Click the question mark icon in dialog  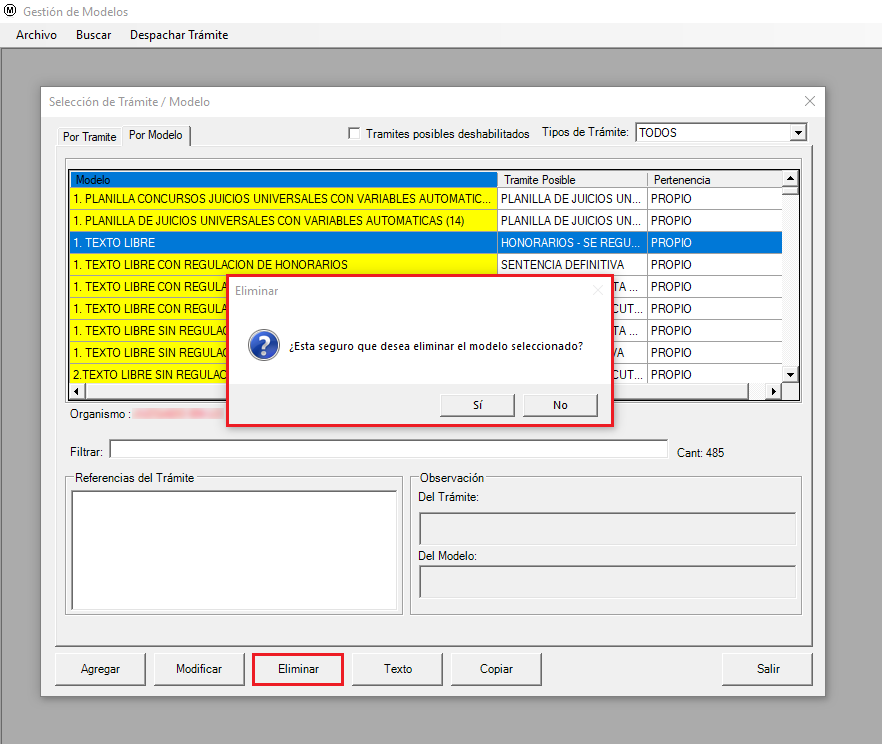click(x=264, y=345)
